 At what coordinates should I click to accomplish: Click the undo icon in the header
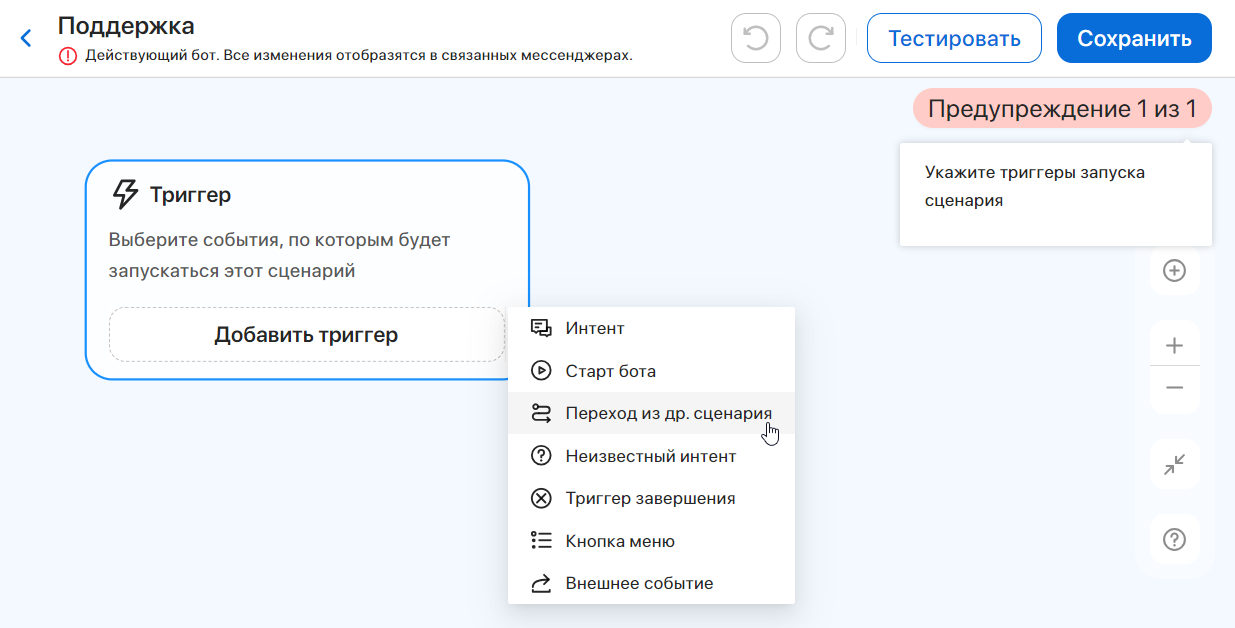click(x=755, y=37)
